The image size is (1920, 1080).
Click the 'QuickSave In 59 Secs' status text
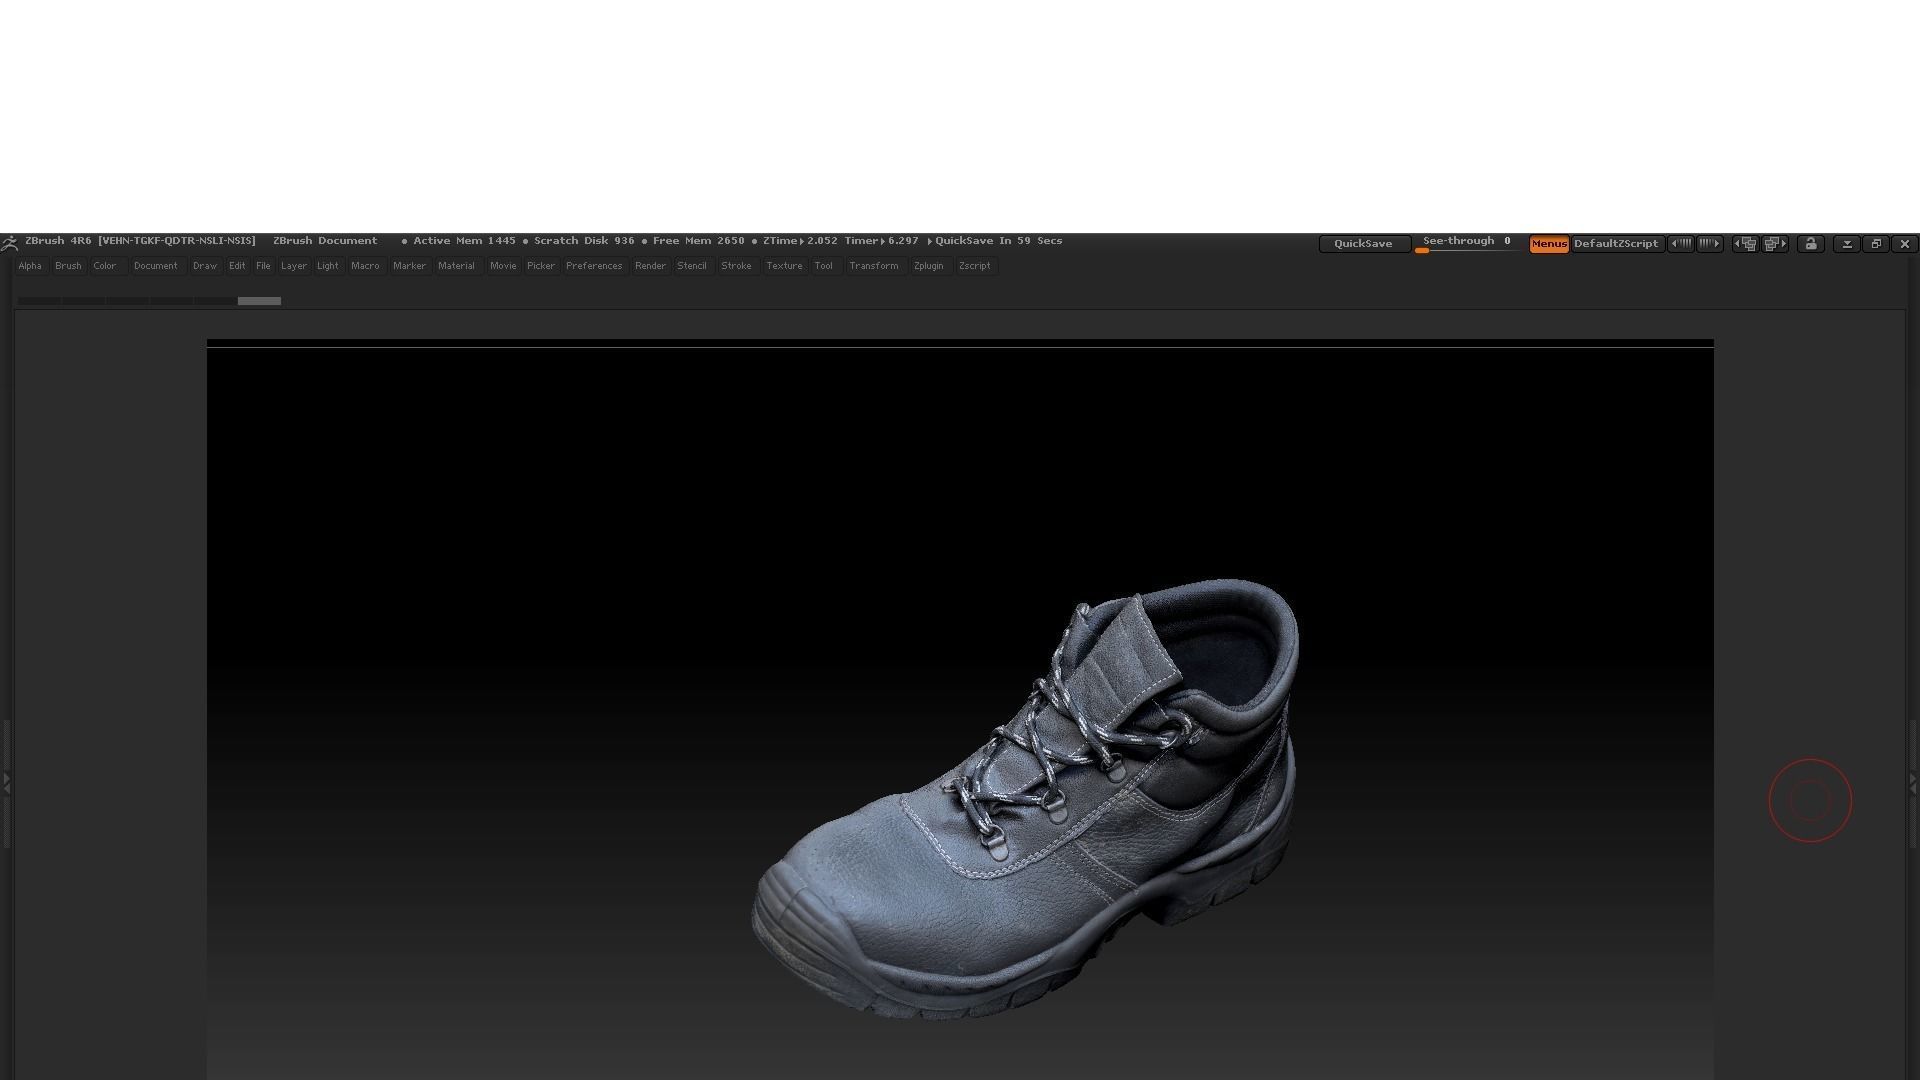(x=998, y=241)
